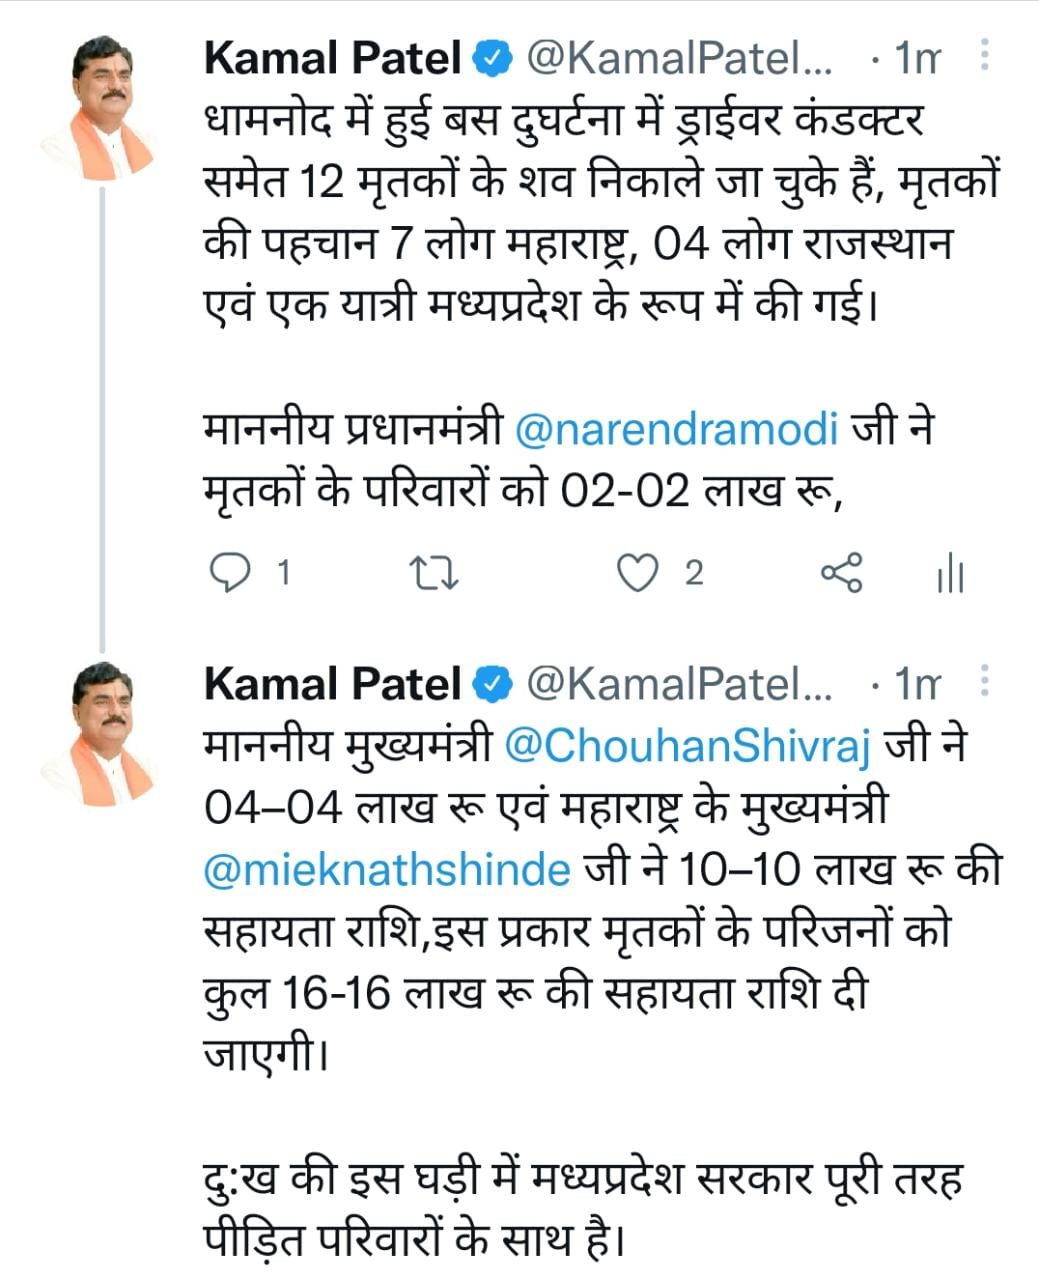Click Kamal Patel's avatar in the second tweet
This screenshot has width=1039, height=1280.
point(98,733)
